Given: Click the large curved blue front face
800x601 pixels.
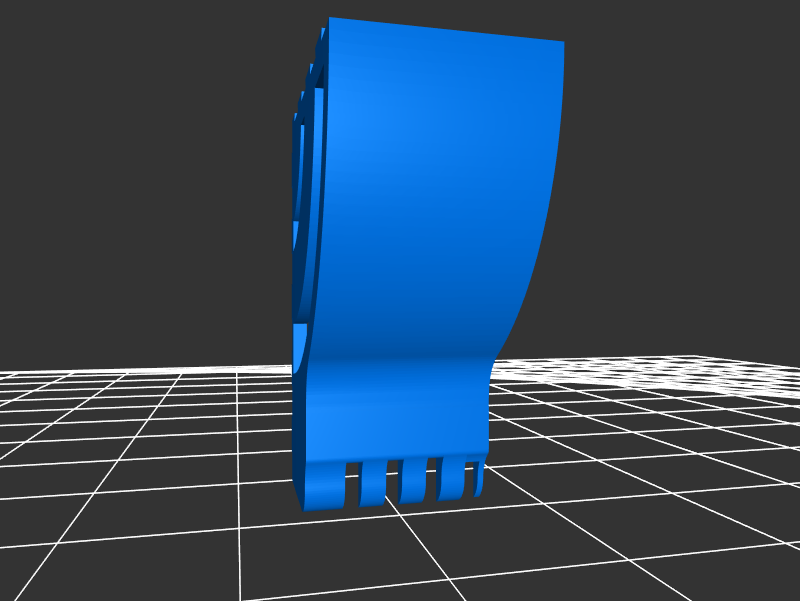Looking at the screenshot, I should click(430, 200).
